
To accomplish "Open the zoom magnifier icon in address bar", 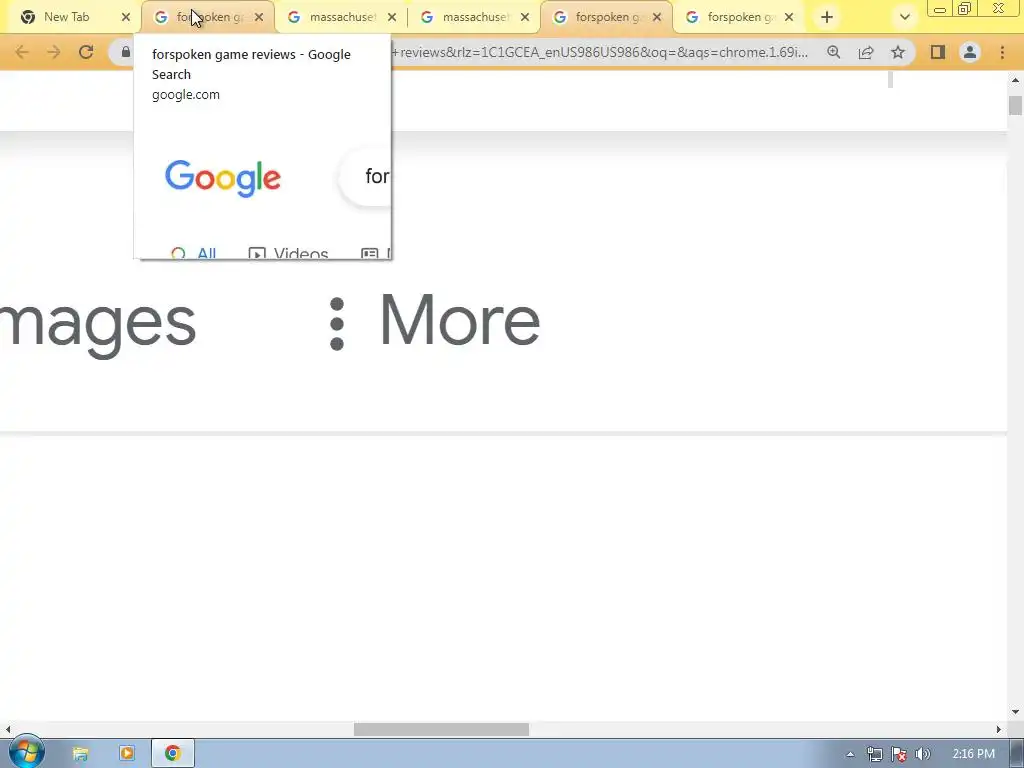I will pyautogui.click(x=833, y=52).
